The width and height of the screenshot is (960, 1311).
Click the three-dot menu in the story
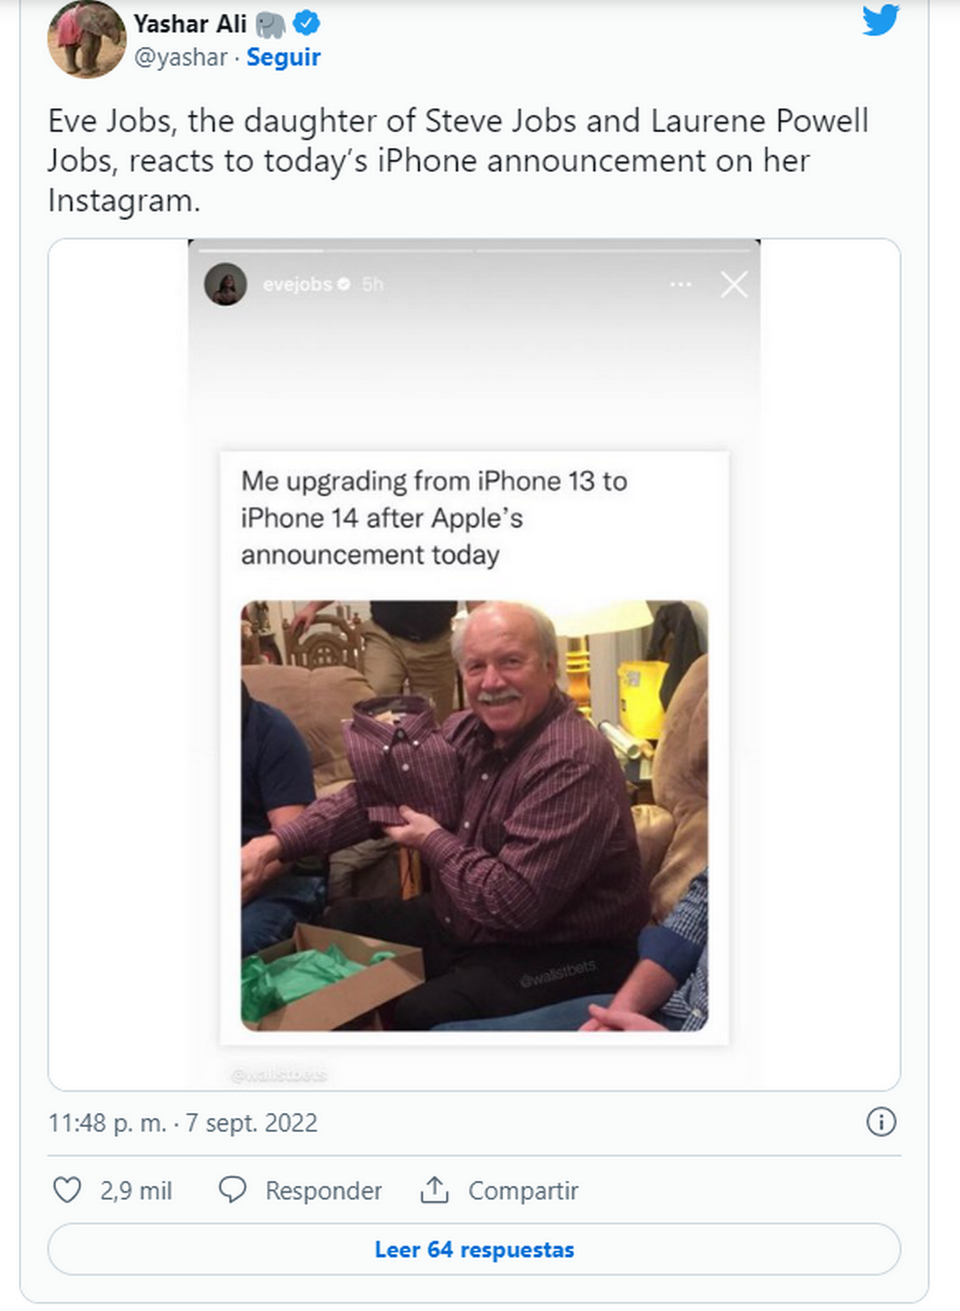click(x=681, y=285)
